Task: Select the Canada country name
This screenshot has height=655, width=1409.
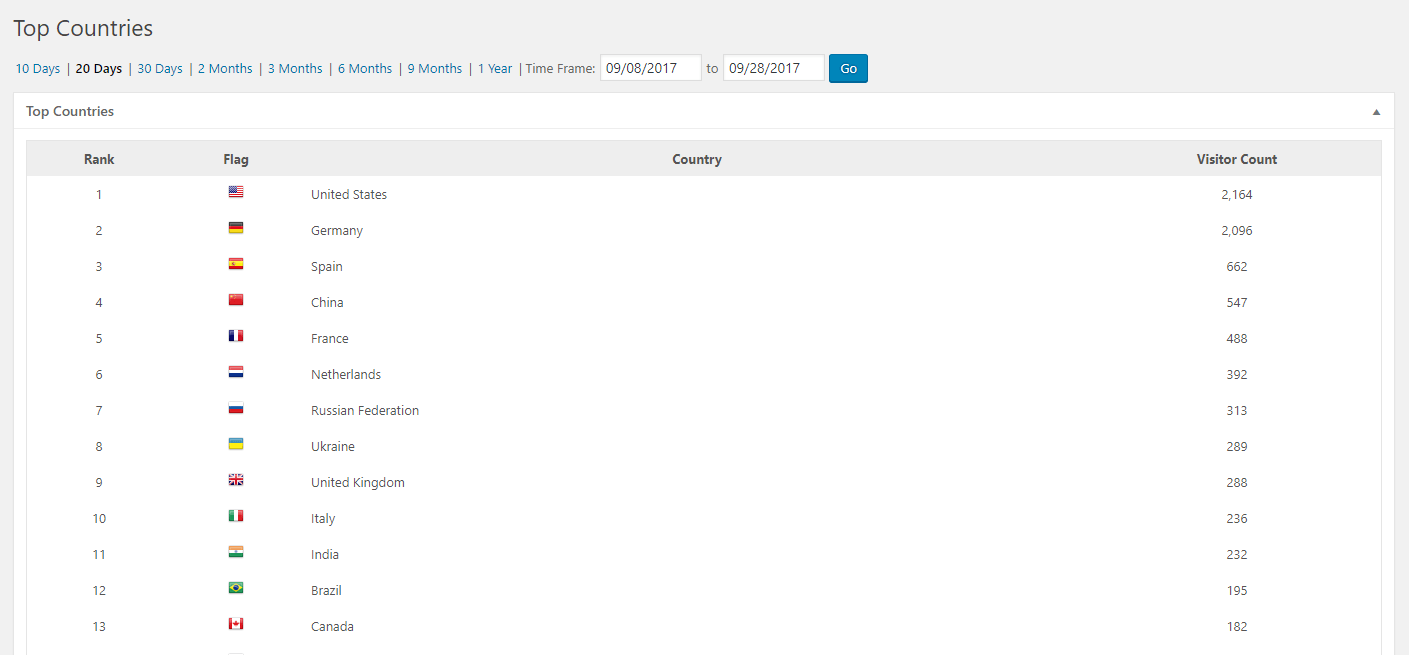Action: coord(332,627)
